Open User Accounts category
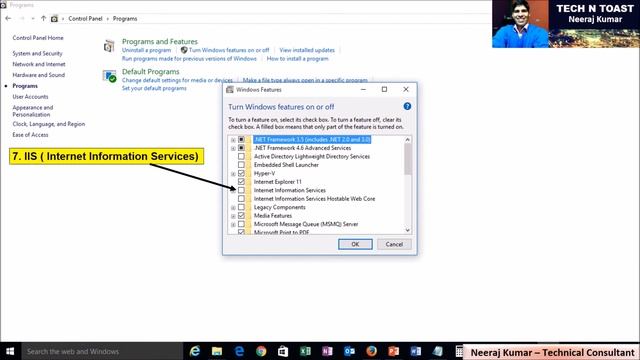This screenshot has width=640, height=360. point(30,97)
